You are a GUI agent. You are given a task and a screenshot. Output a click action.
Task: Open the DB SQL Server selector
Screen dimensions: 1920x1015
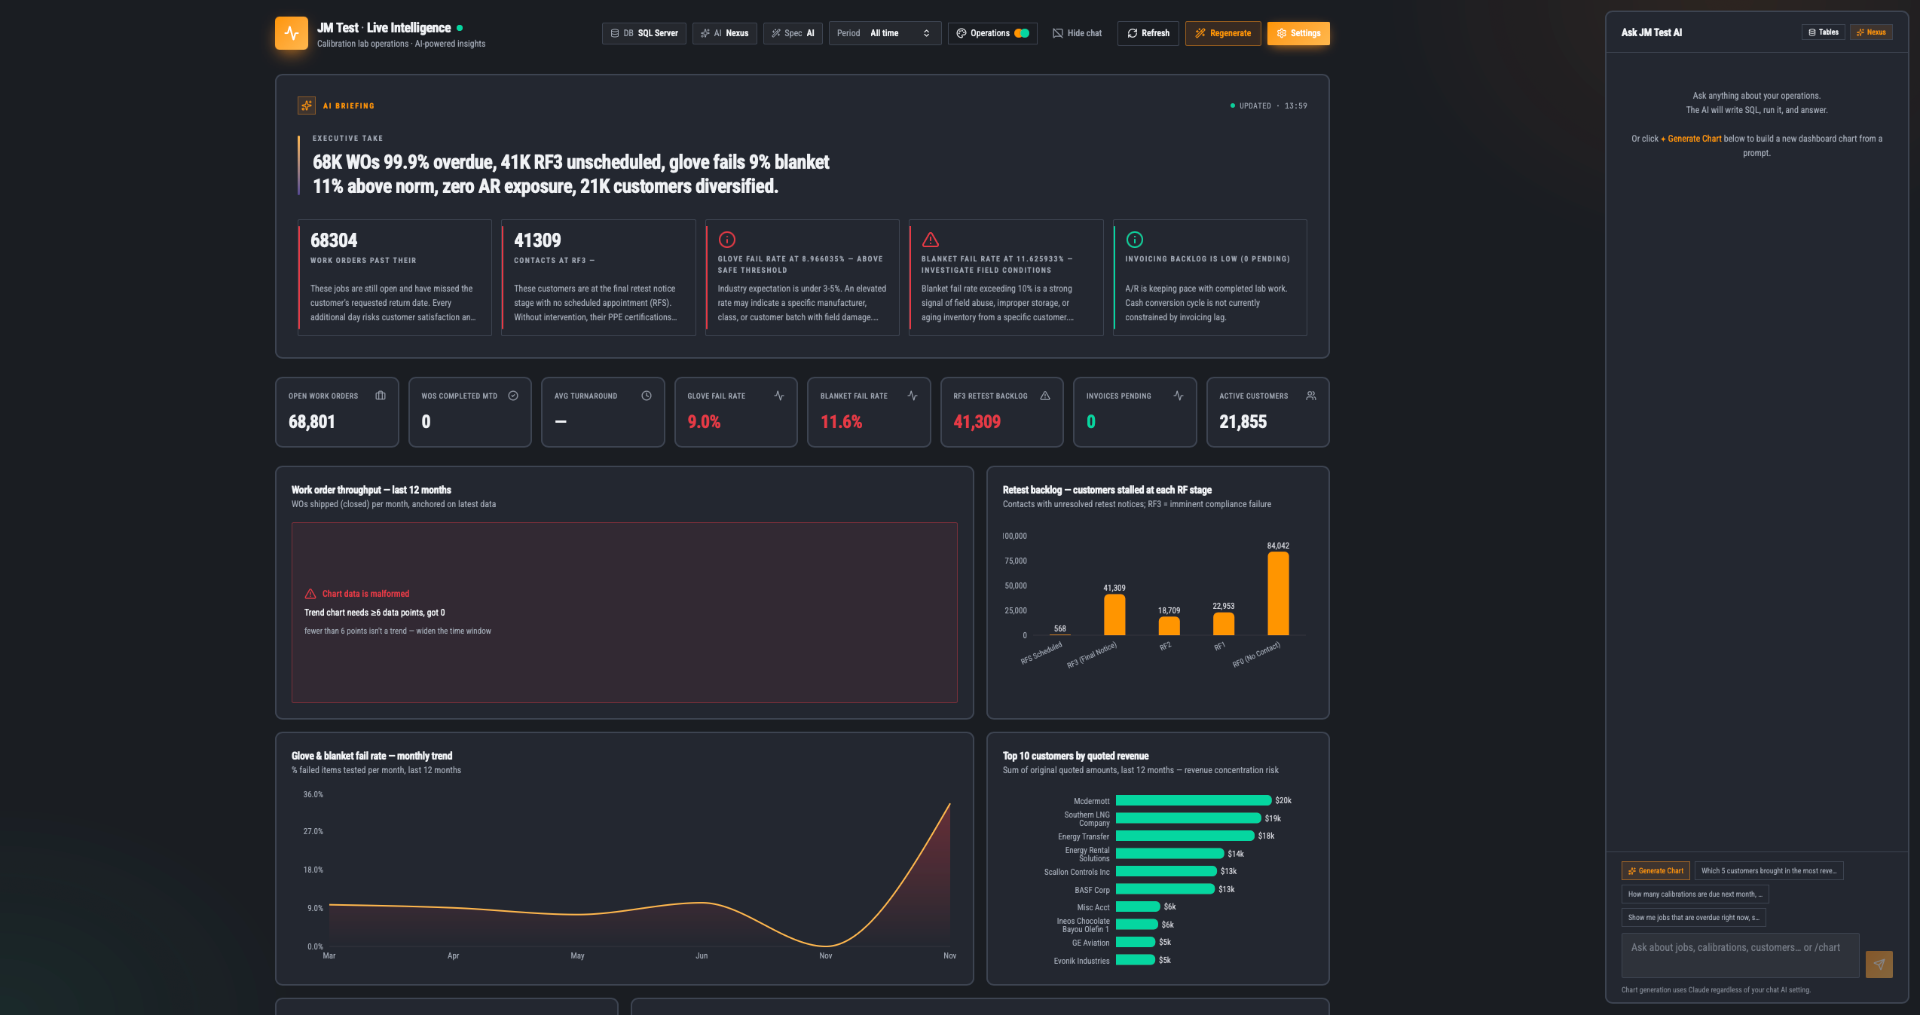click(x=644, y=33)
